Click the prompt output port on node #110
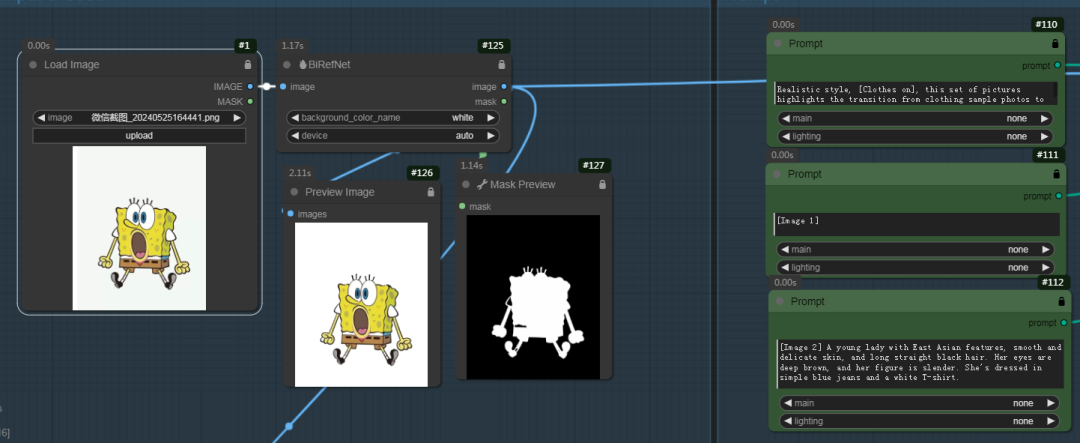 tap(1058, 65)
